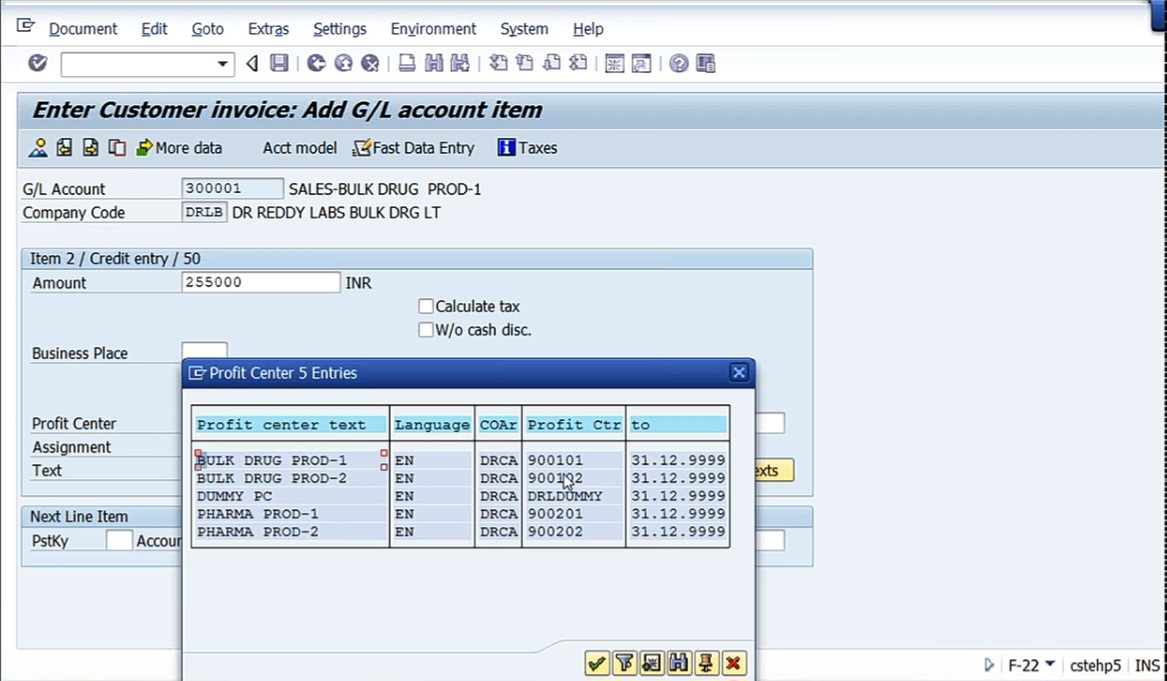Click the document with right arrow icon
The width and height of the screenshot is (1167, 681).
[91, 147]
